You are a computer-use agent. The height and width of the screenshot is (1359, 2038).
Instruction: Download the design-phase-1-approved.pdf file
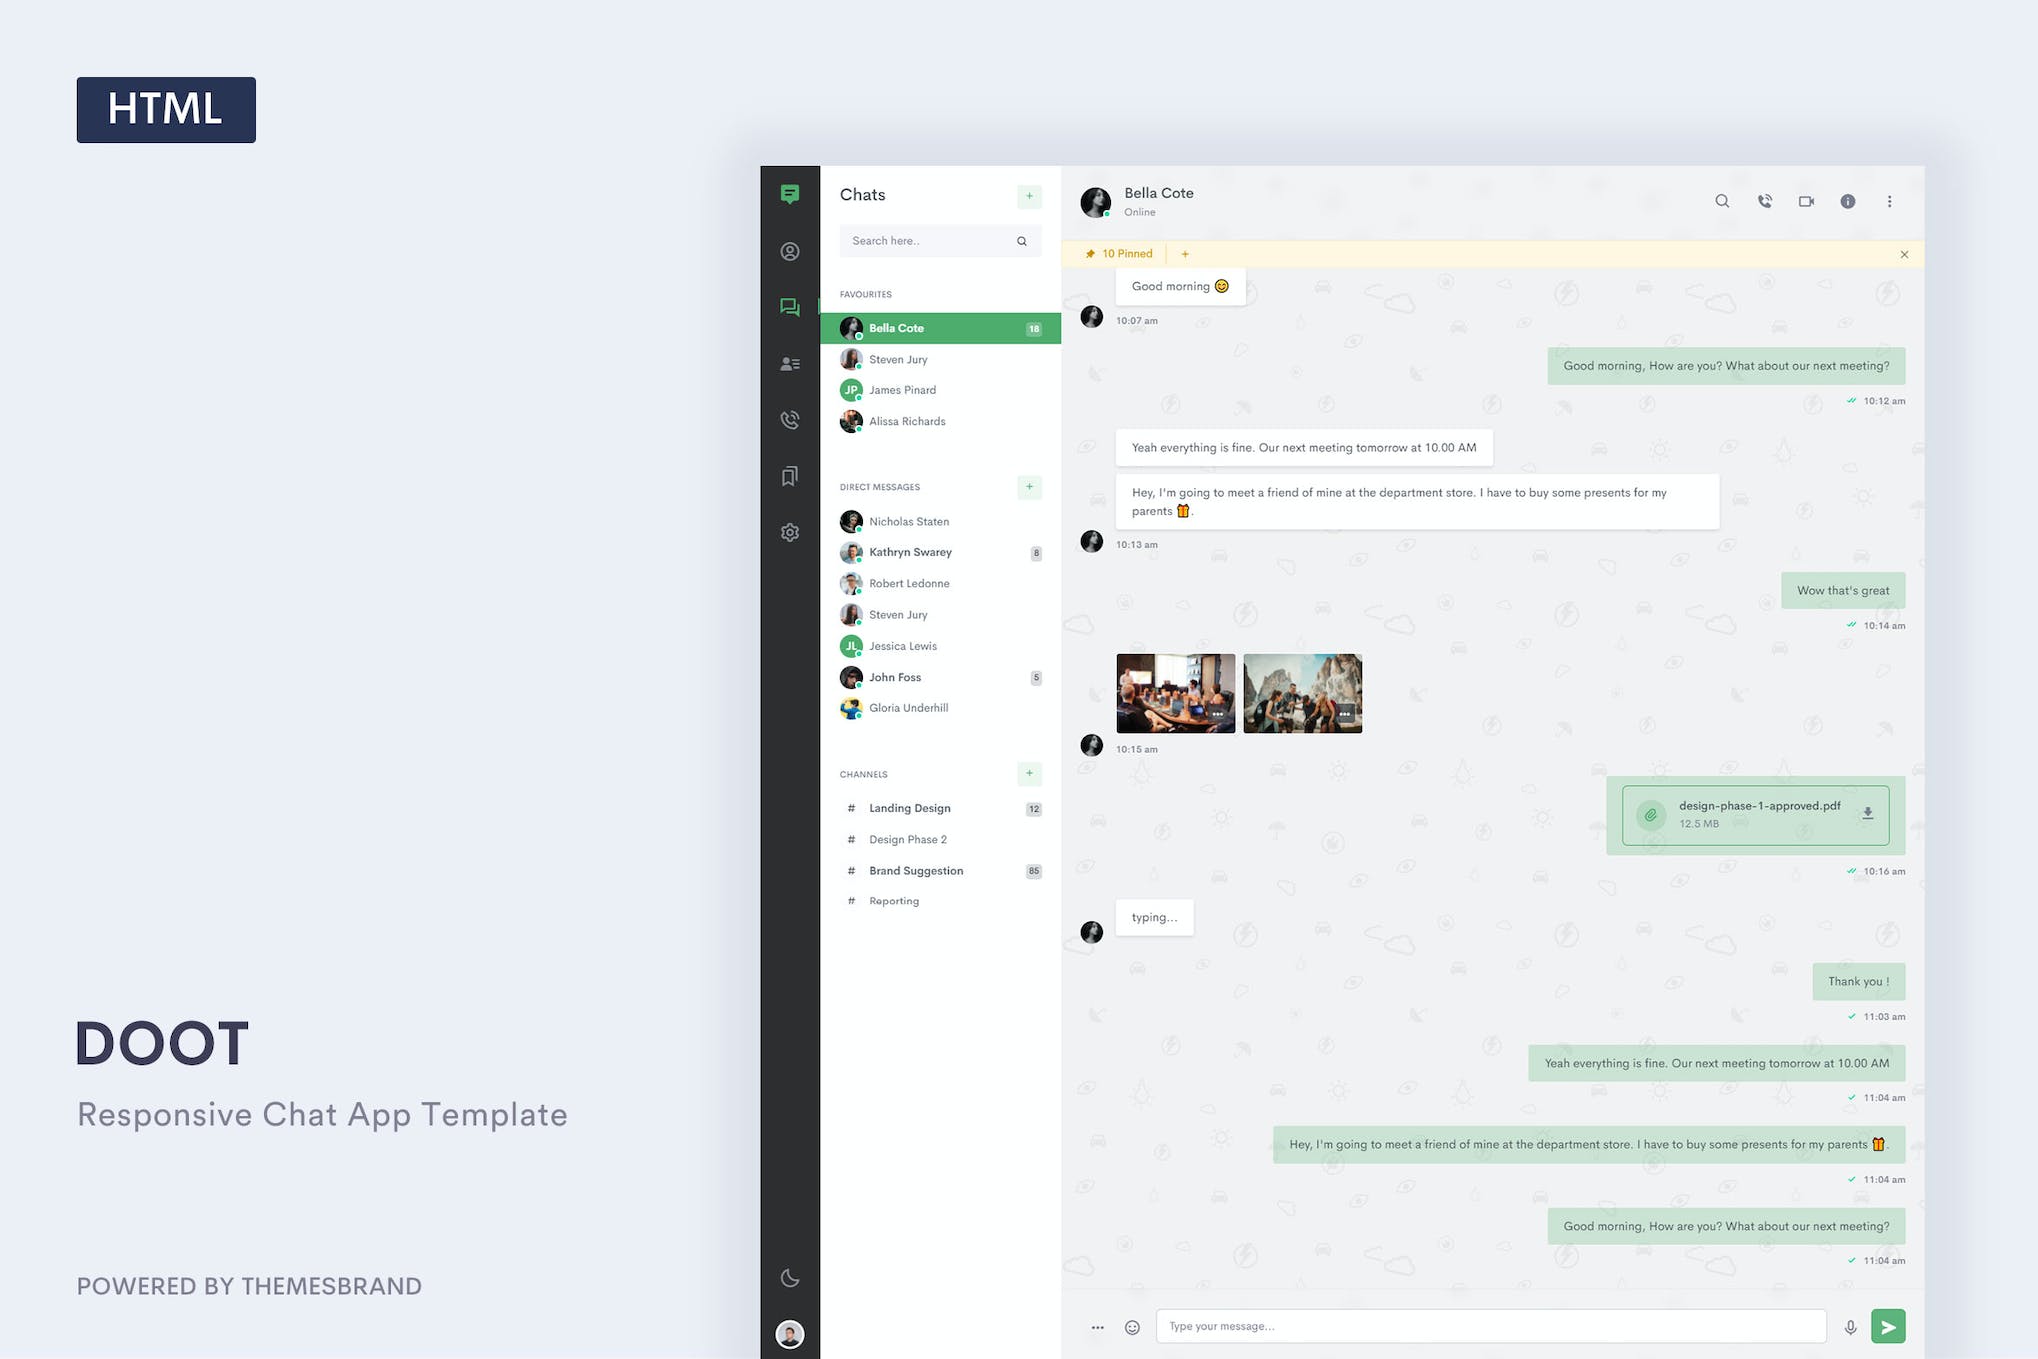pyautogui.click(x=1867, y=814)
